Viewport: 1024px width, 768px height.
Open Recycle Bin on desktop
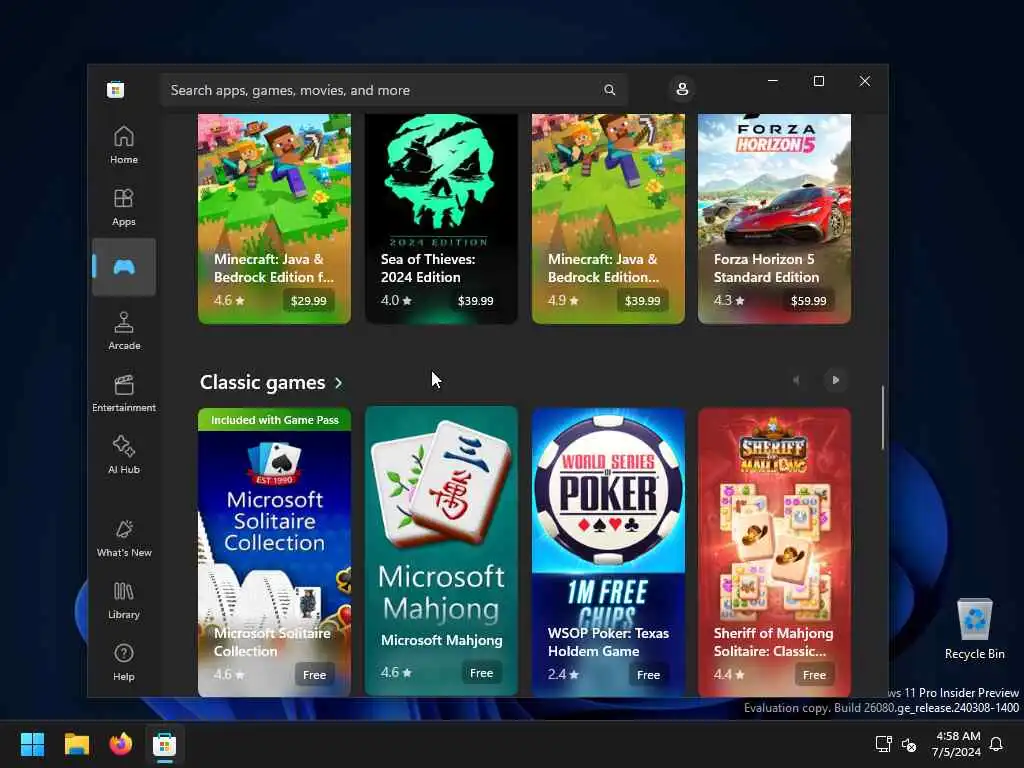coord(974,628)
